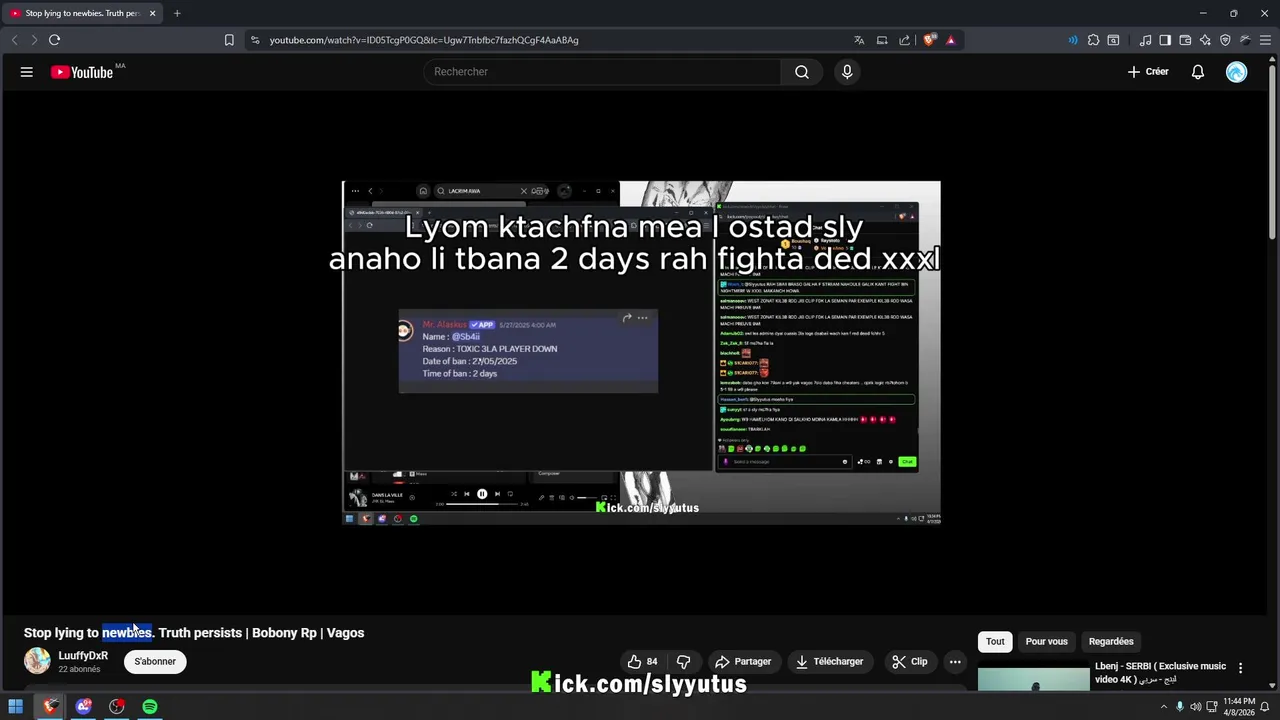Screen dimensions: 1280x720
Task: Show hidden tray icons chevron
Action: point(1163,707)
